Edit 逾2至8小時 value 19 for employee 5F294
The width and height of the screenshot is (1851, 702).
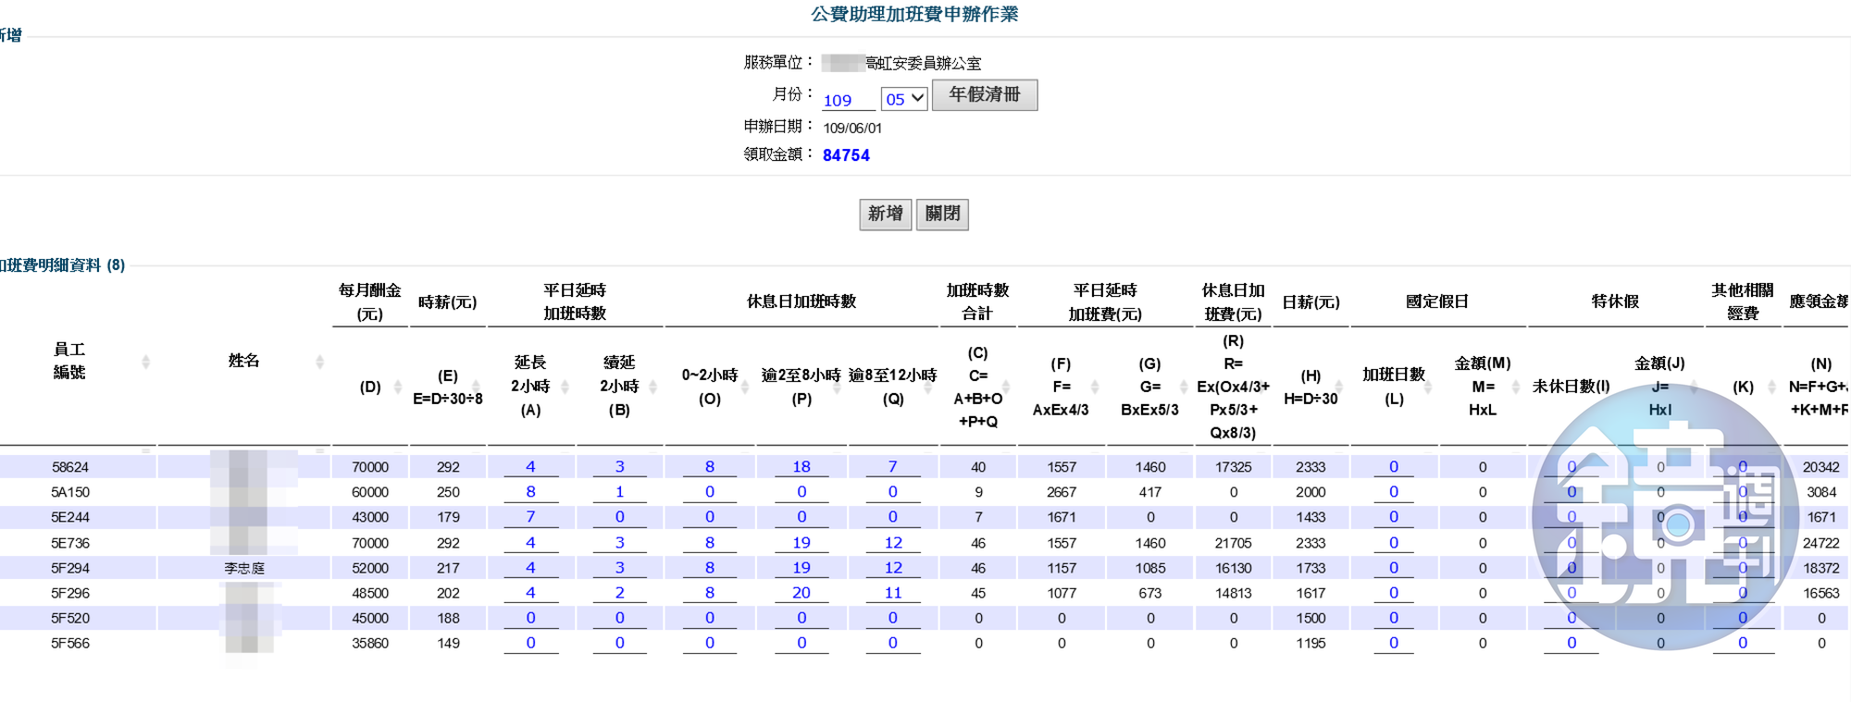point(801,568)
